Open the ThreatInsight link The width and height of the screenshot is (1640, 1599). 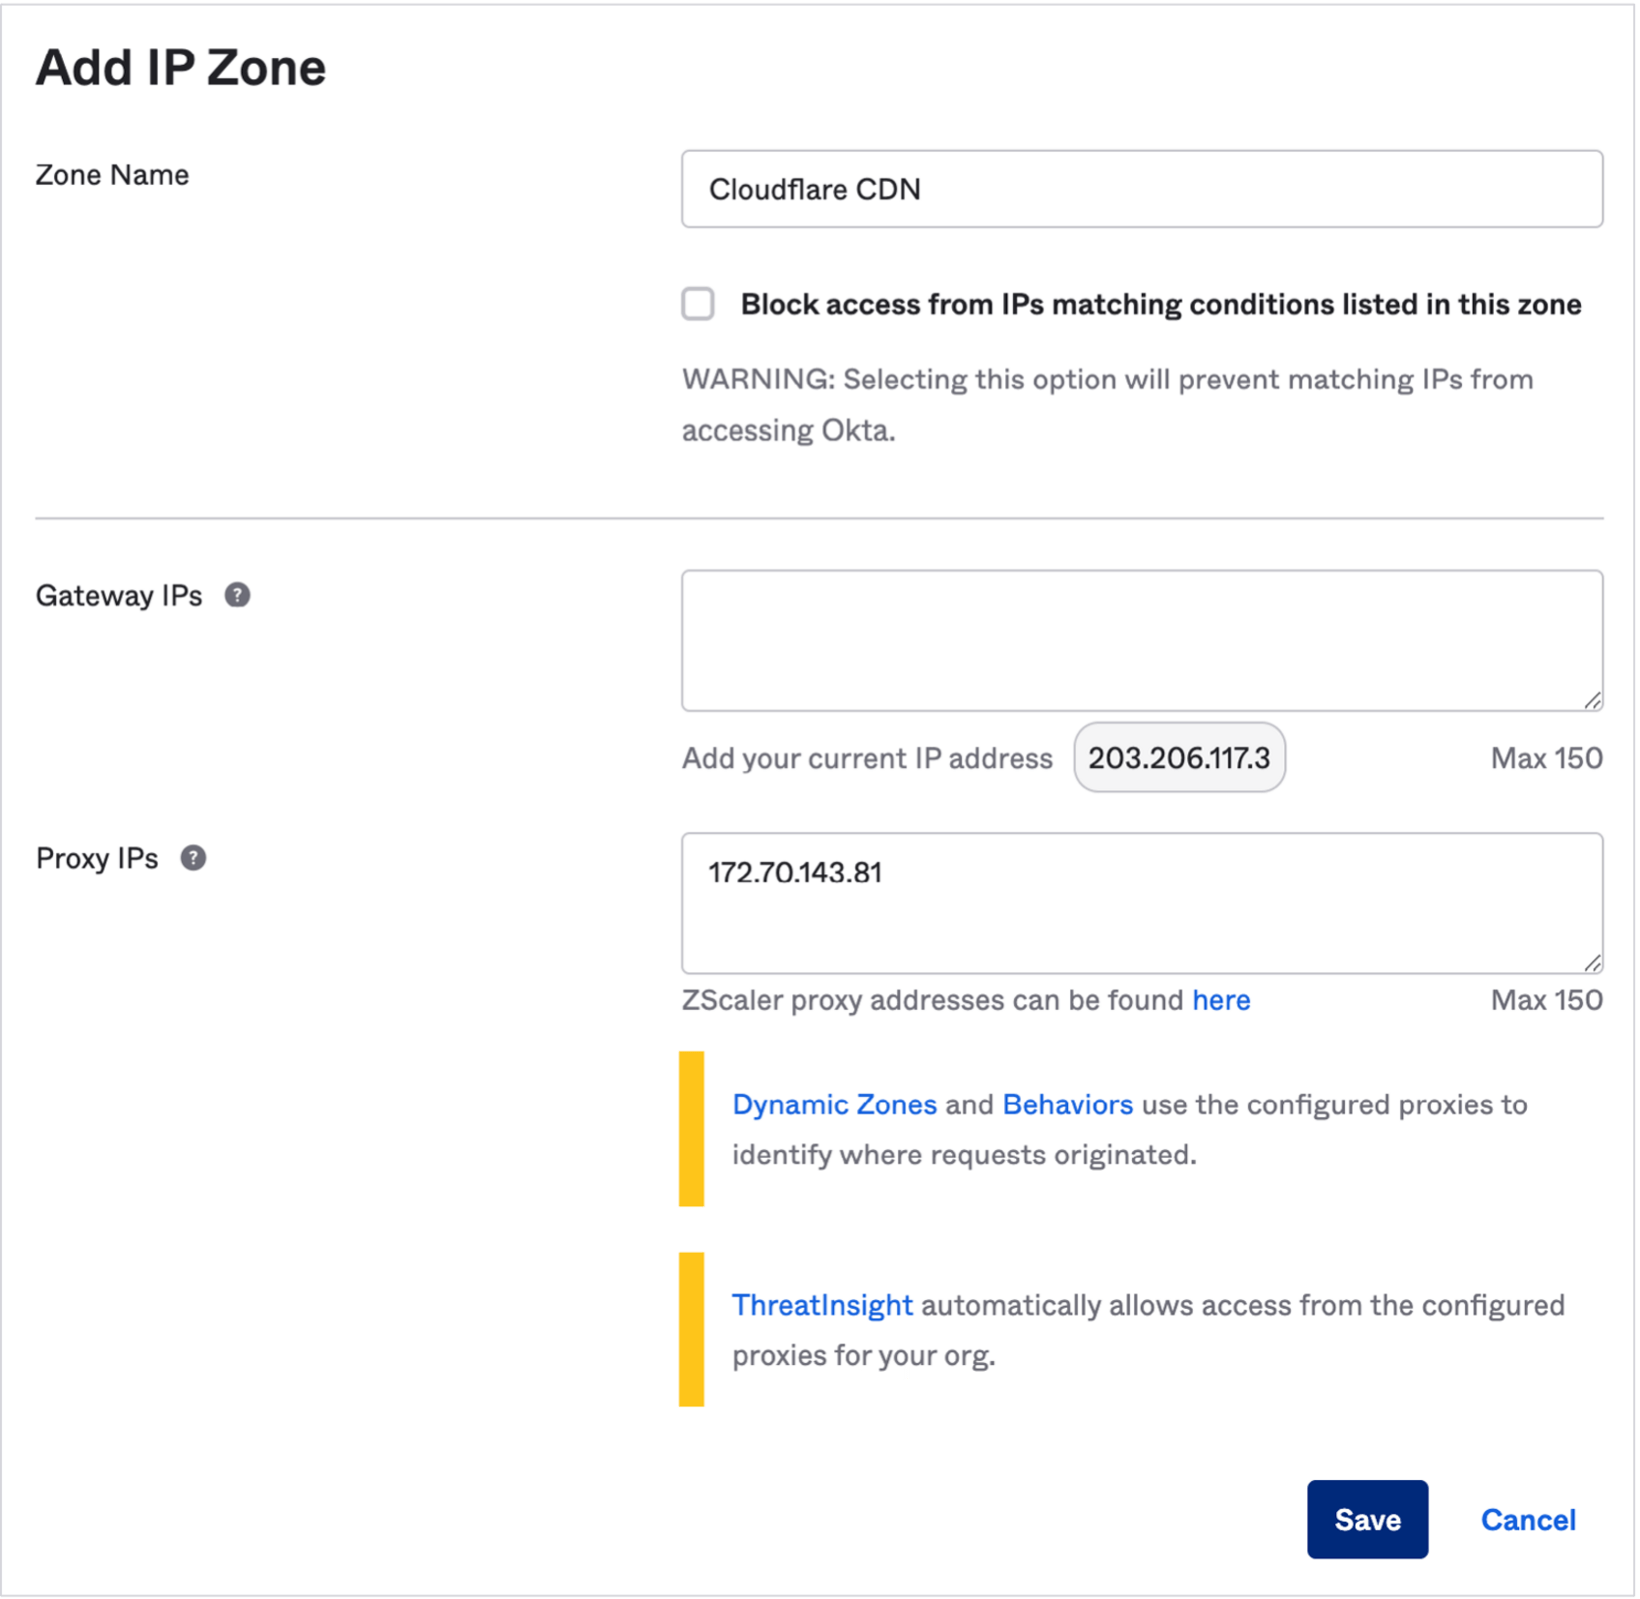[822, 1305]
